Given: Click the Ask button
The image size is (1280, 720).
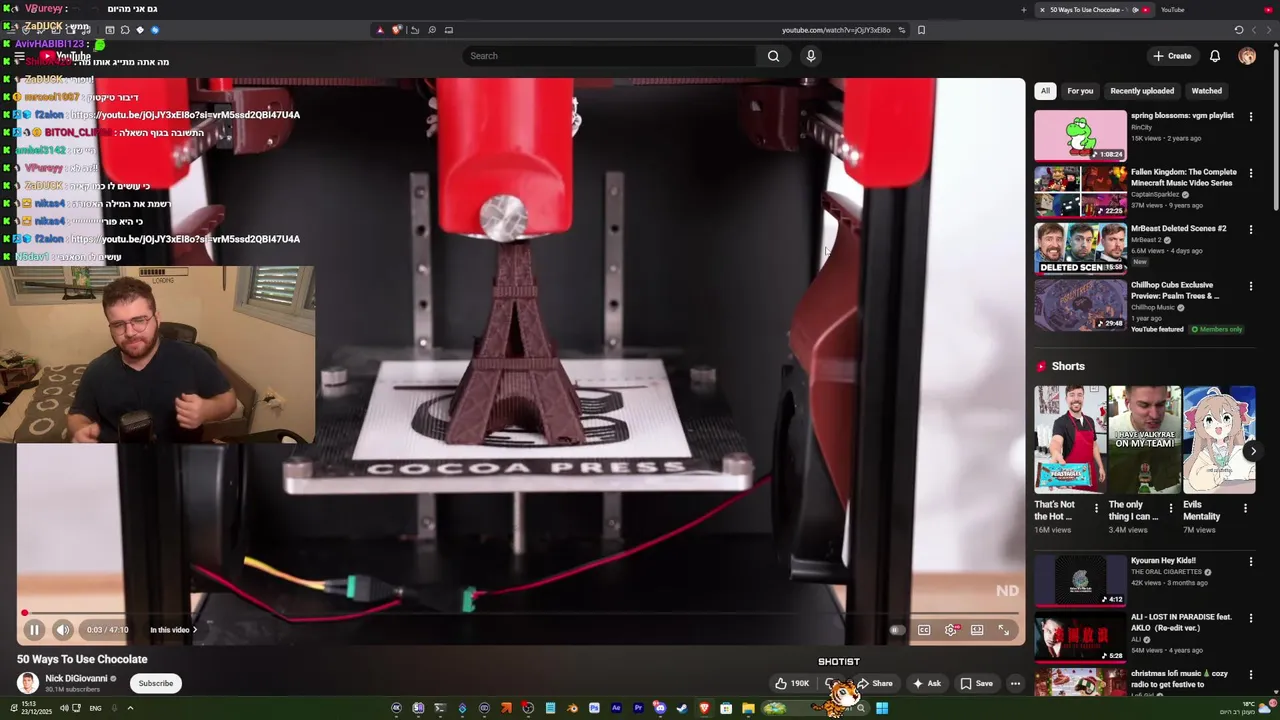Looking at the screenshot, I should tap(927, 684).
